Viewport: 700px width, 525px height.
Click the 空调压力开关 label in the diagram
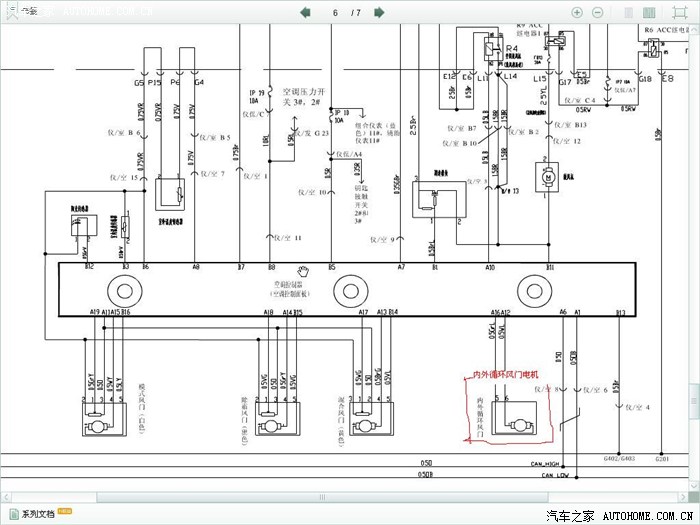pos(301,95)
